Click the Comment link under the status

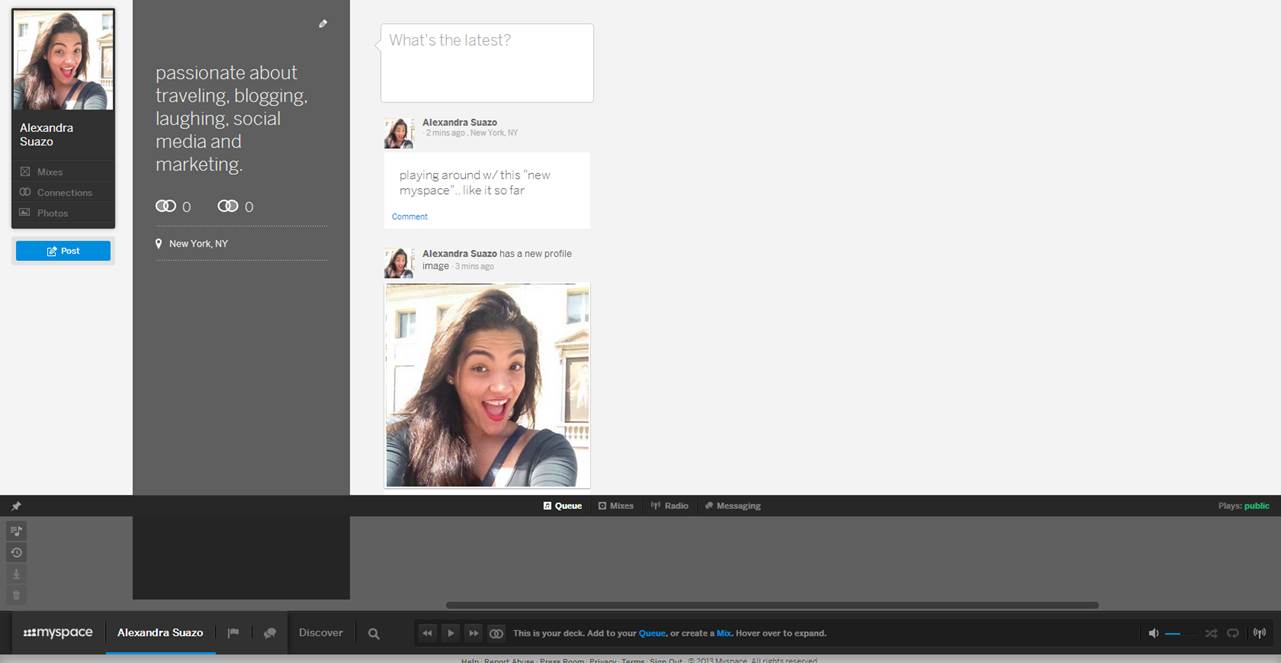[x=409, y=217]
